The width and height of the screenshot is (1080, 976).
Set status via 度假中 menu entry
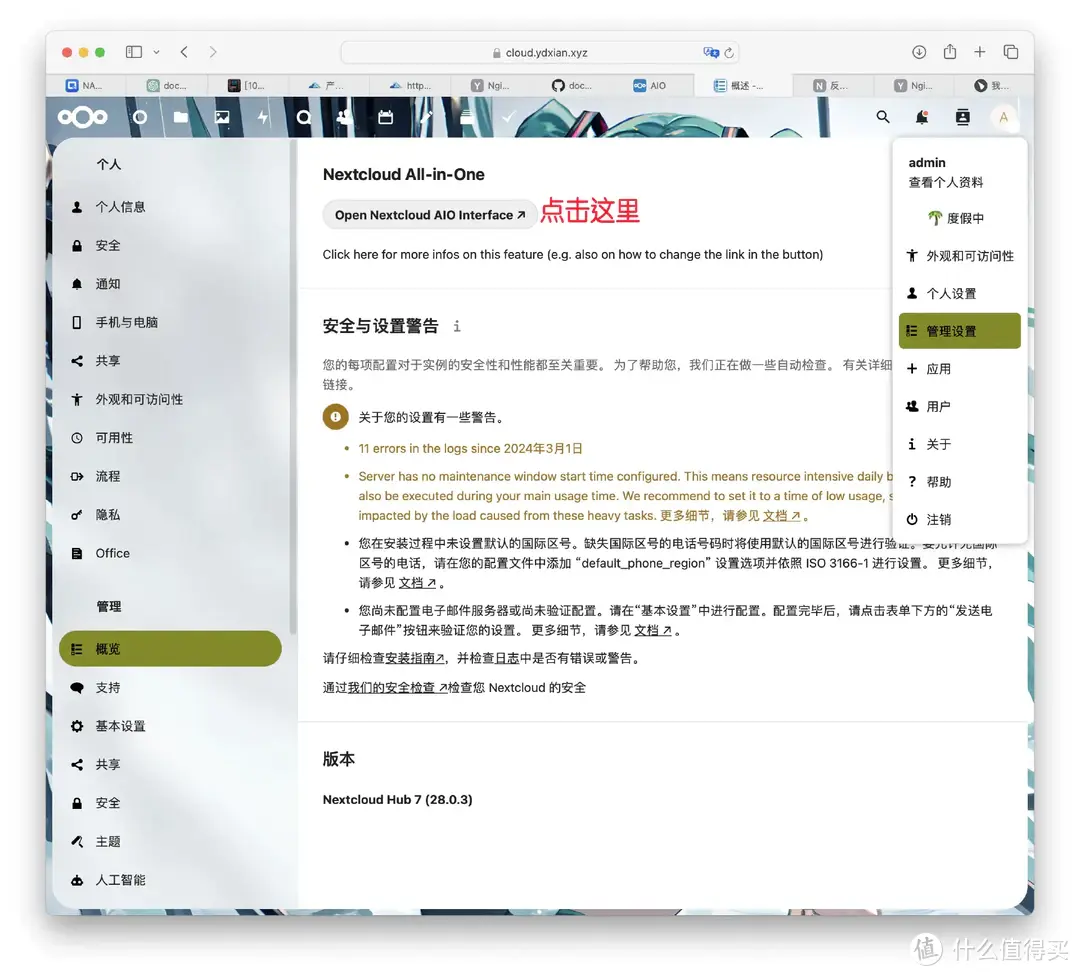pos(959,218)
